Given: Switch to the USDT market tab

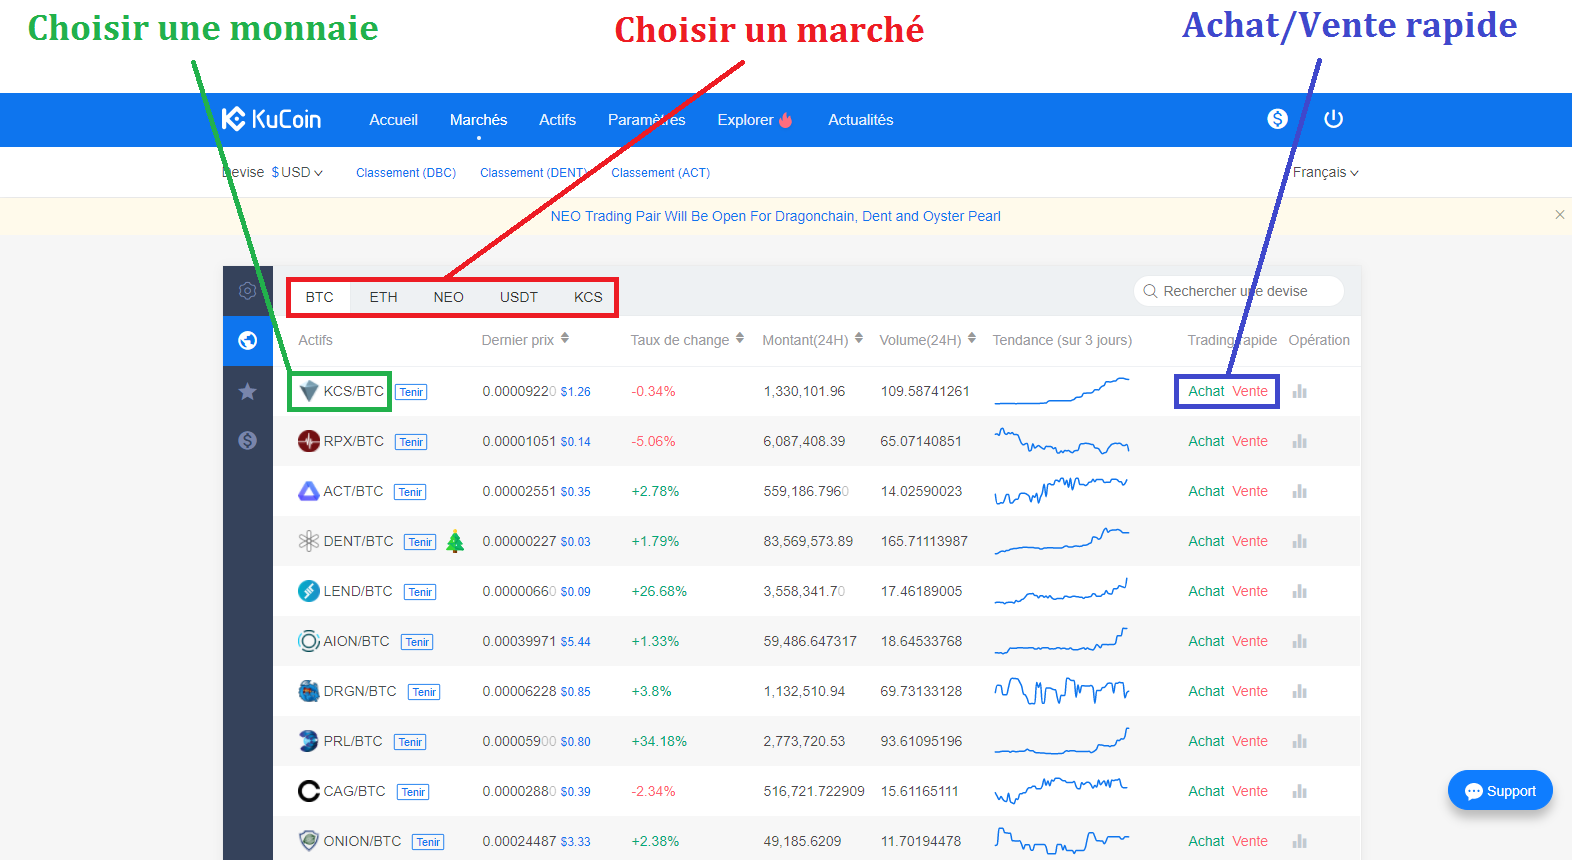Looking at the screenshot, I should point(518,297).
